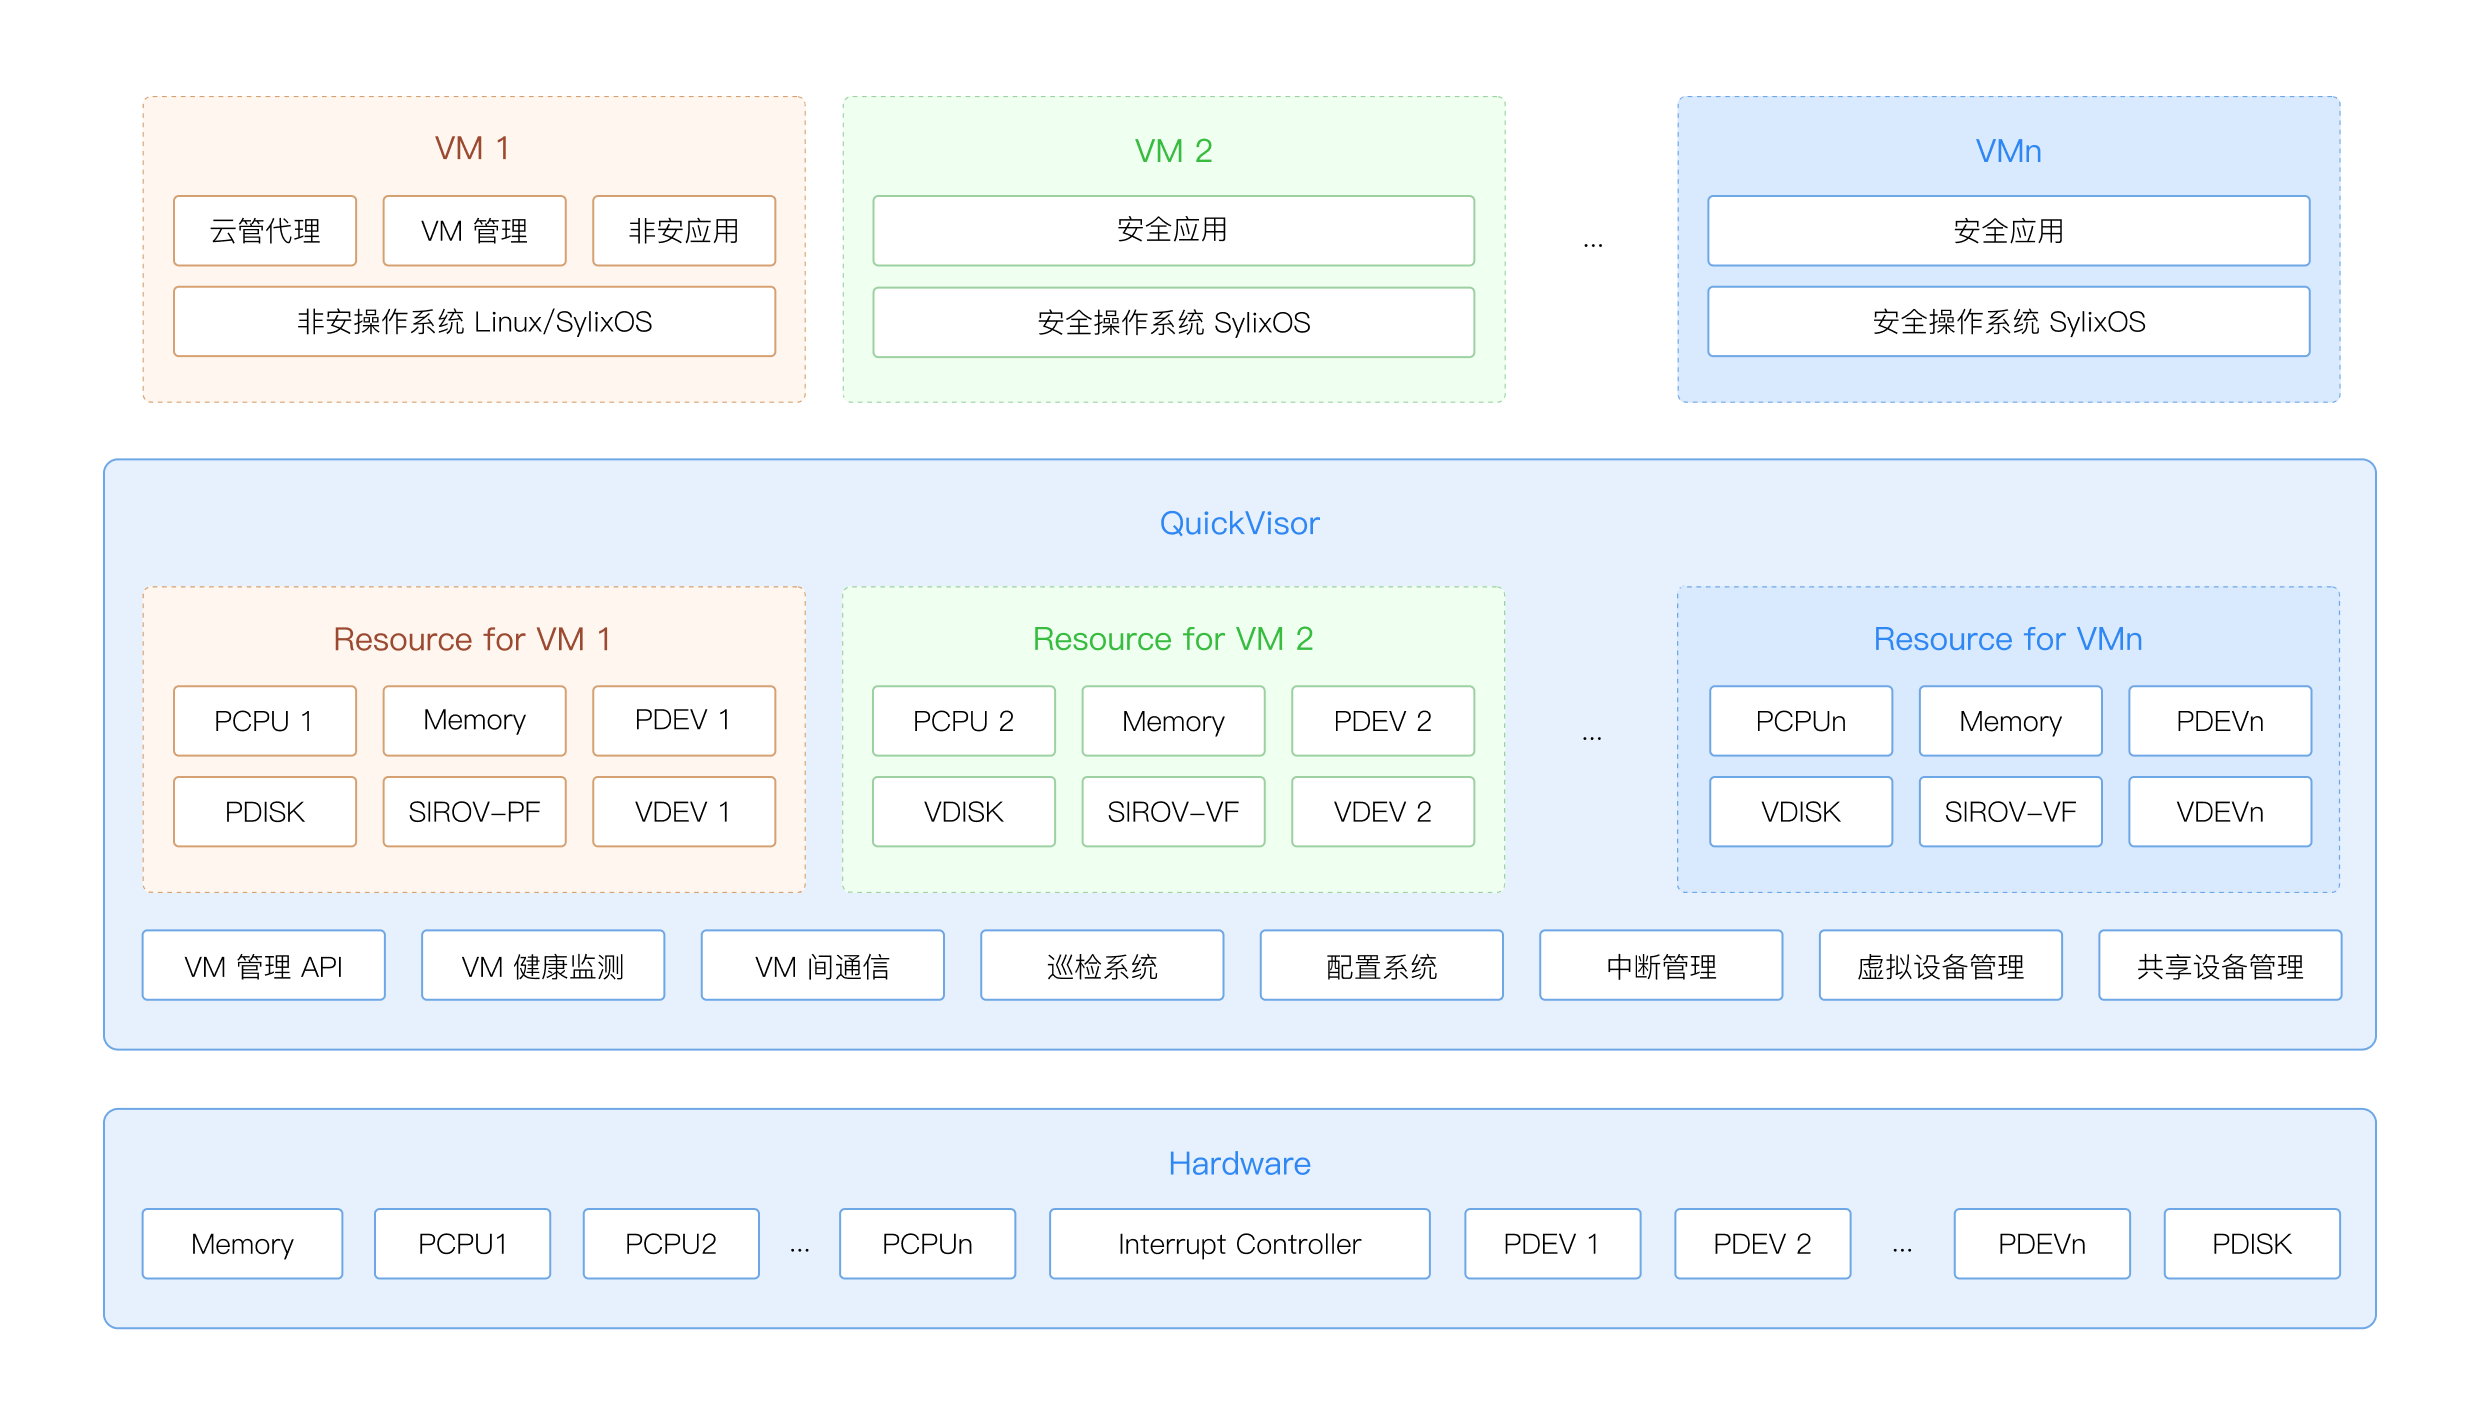Image resolution: width=2480 pixels, height=1425 pixels.
Task: Click the VM 管理 API box
Action: (264, 966)
